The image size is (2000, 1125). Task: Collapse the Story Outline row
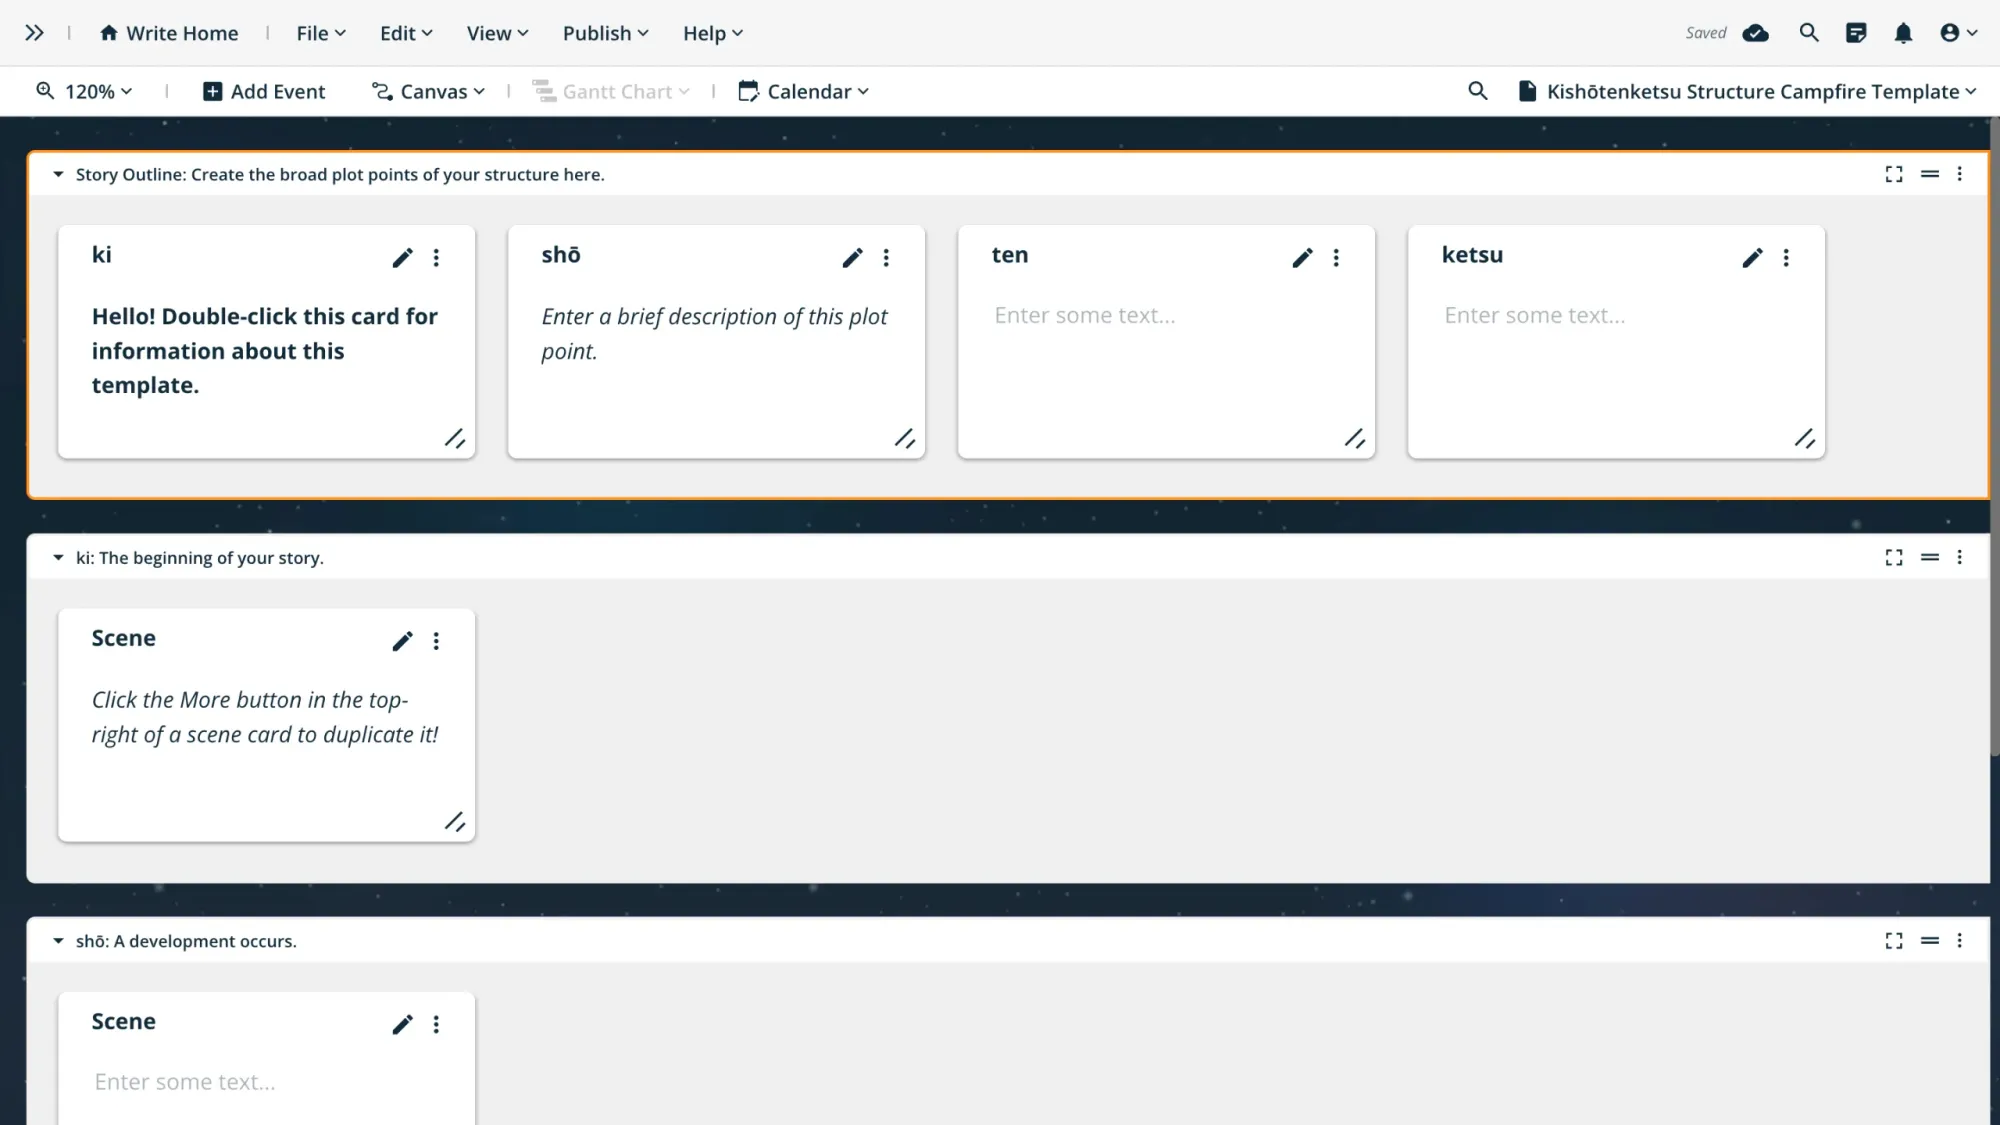58,174
